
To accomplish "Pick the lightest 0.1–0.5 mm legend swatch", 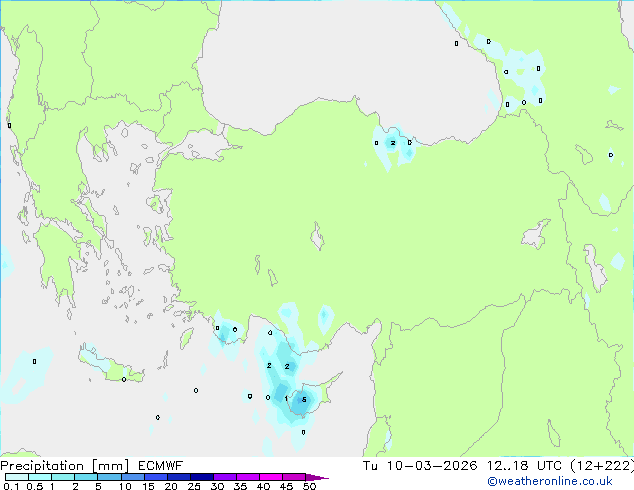I will [x=17, y=477].
